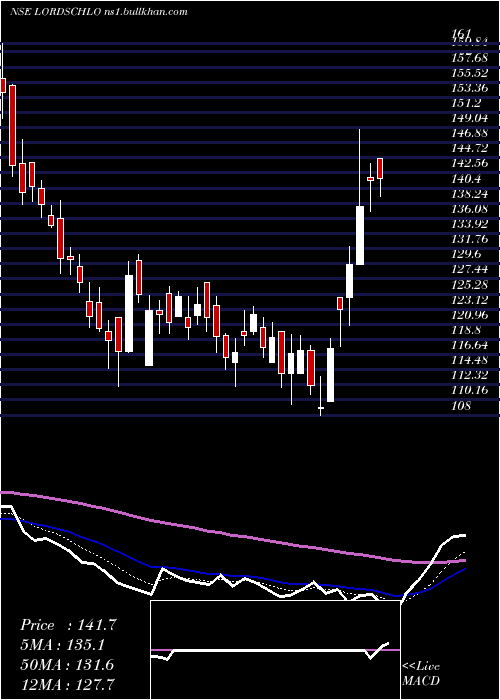Image resolution: width=500 pixels, height=700 pixels.
Task: Select the 136.08 price axis label
Action: tap(470, 209)
